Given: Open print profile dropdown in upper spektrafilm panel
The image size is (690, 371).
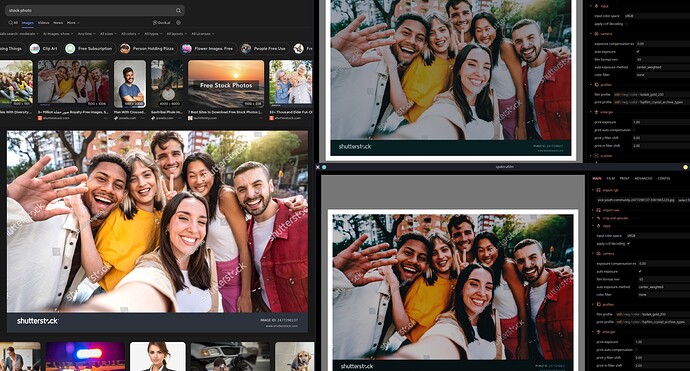Looking at the screenshot, I should point(652,102).
